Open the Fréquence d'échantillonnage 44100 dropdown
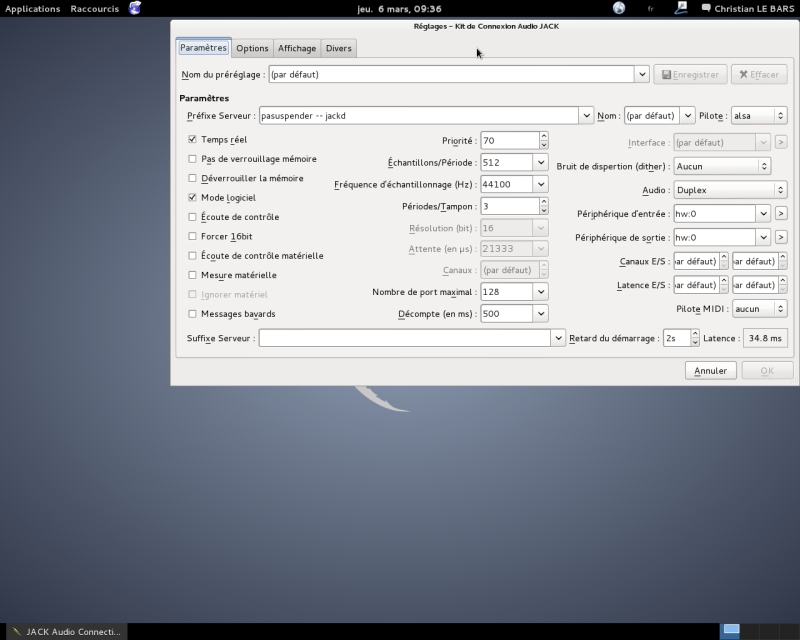The height and width of the screenshot is (640, 800). (541, 184)
